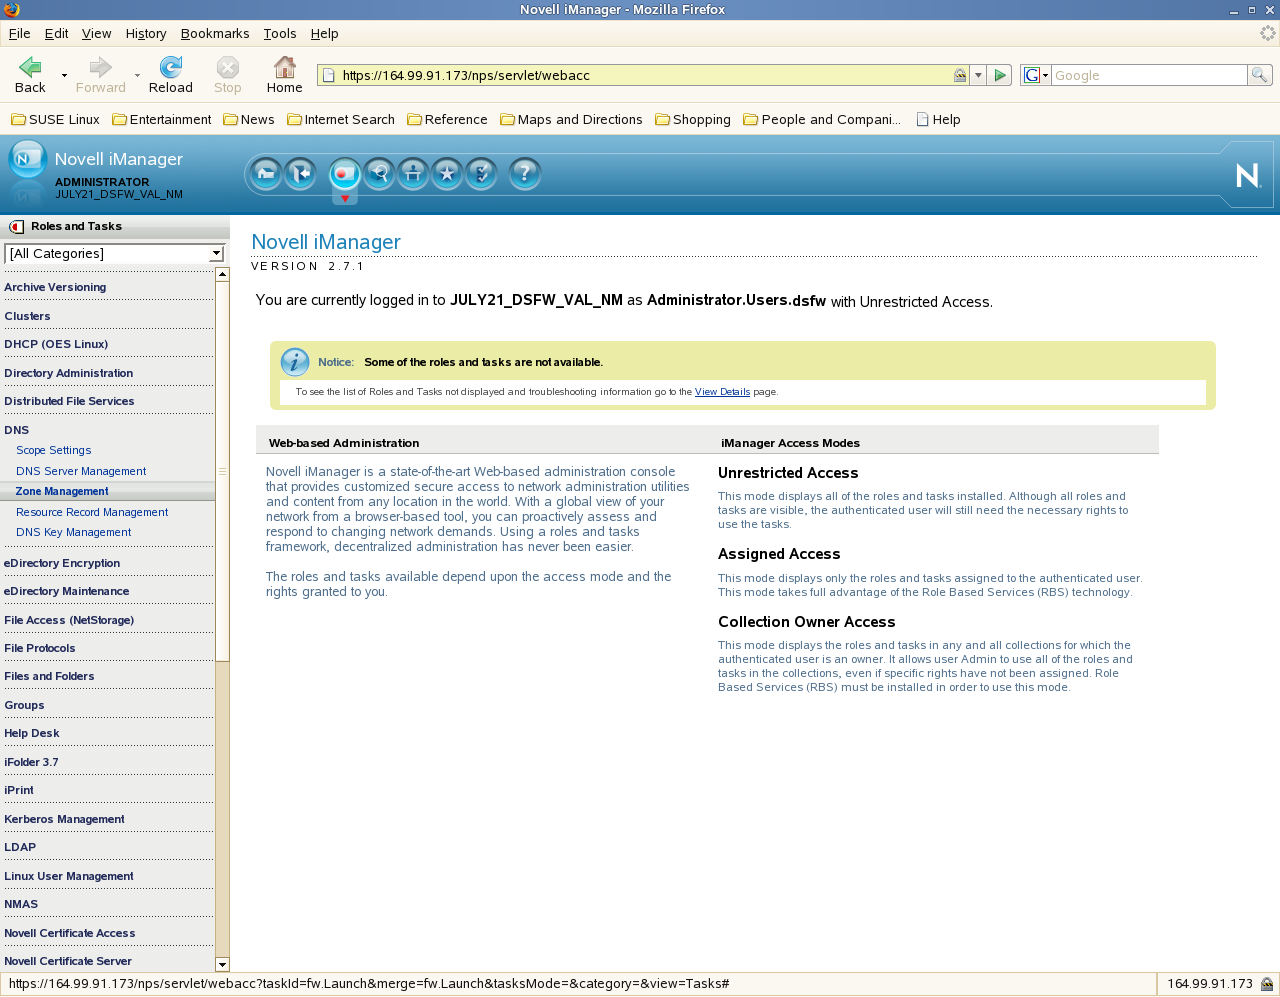Open the File menu
1280x997 pixels.
[19, 33]
